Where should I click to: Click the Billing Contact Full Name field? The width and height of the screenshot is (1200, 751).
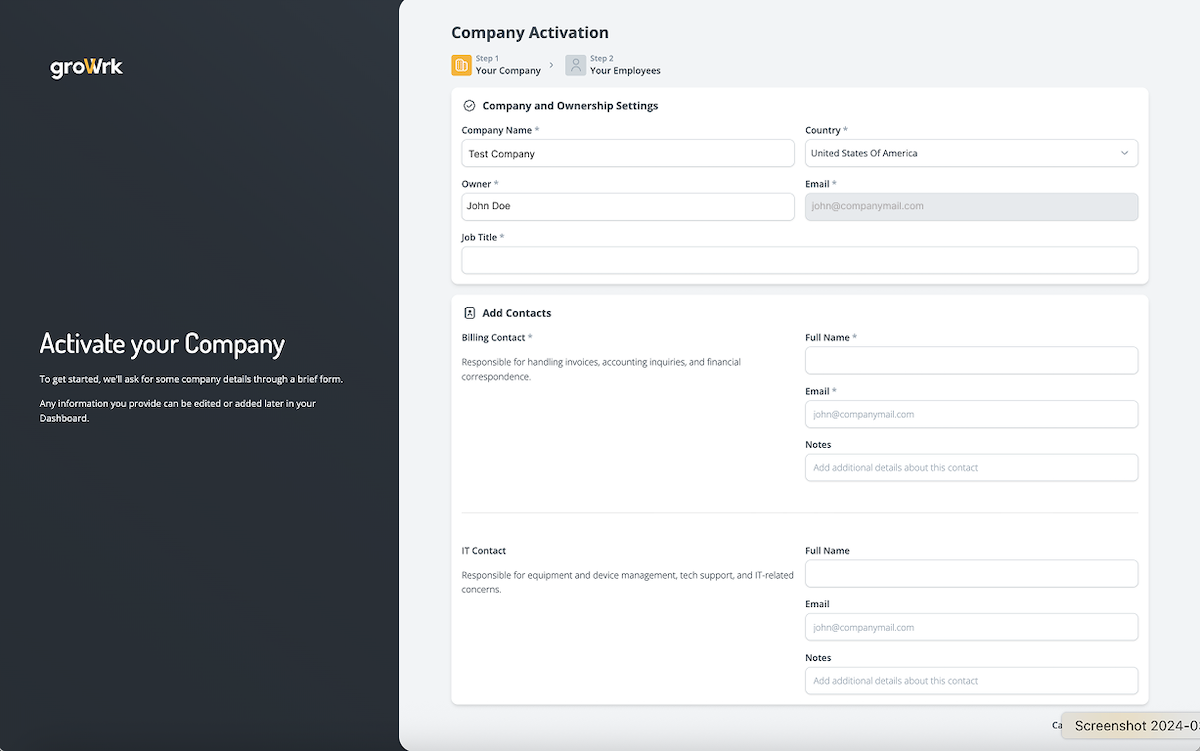point(970,360)
